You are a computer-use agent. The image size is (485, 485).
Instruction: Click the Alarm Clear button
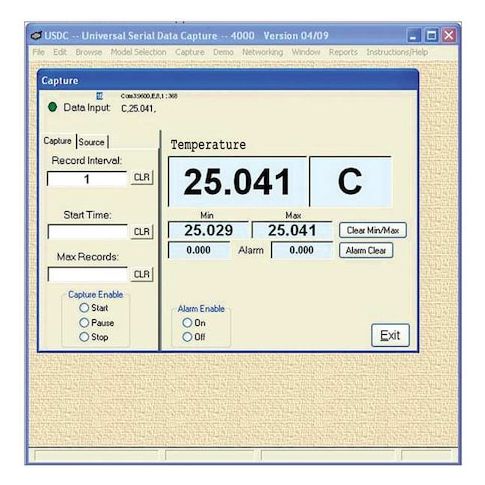(366, 250)
